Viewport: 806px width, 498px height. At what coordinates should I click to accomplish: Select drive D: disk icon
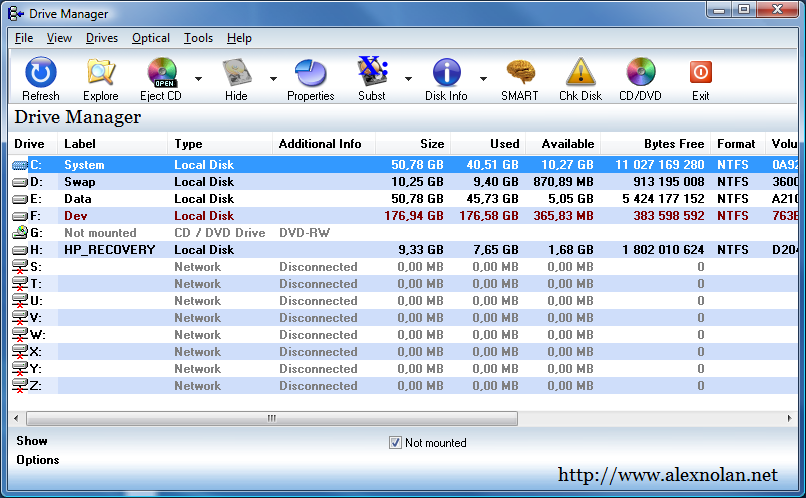coord(20,182)
